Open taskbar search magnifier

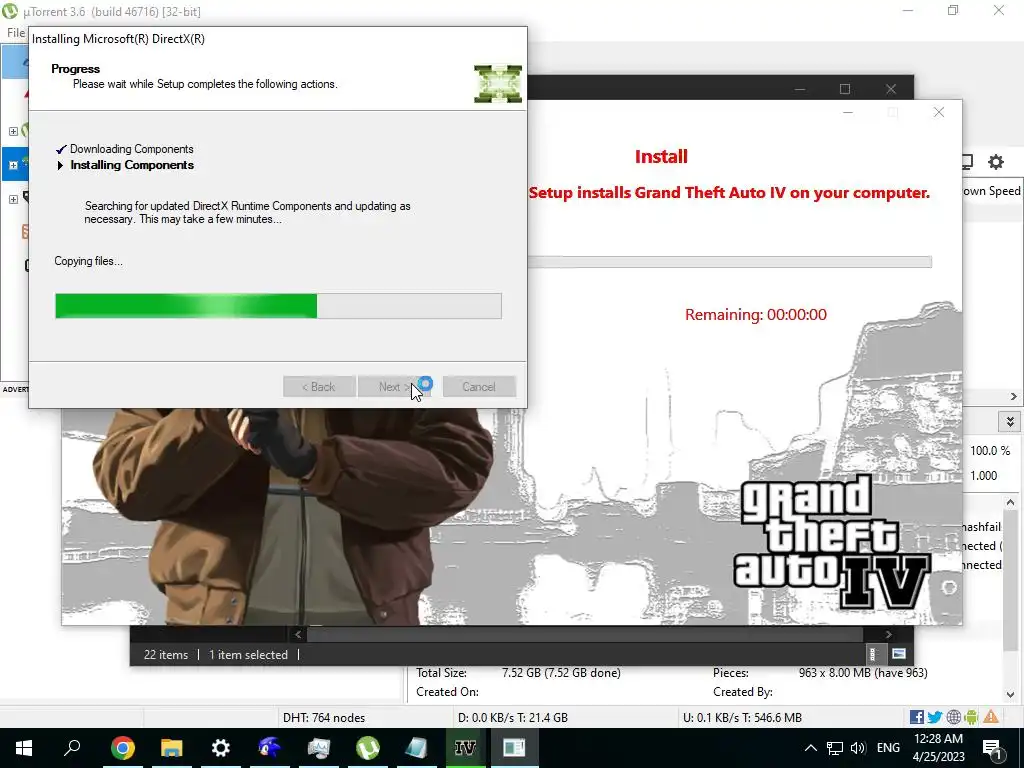[x=72, y=748]
